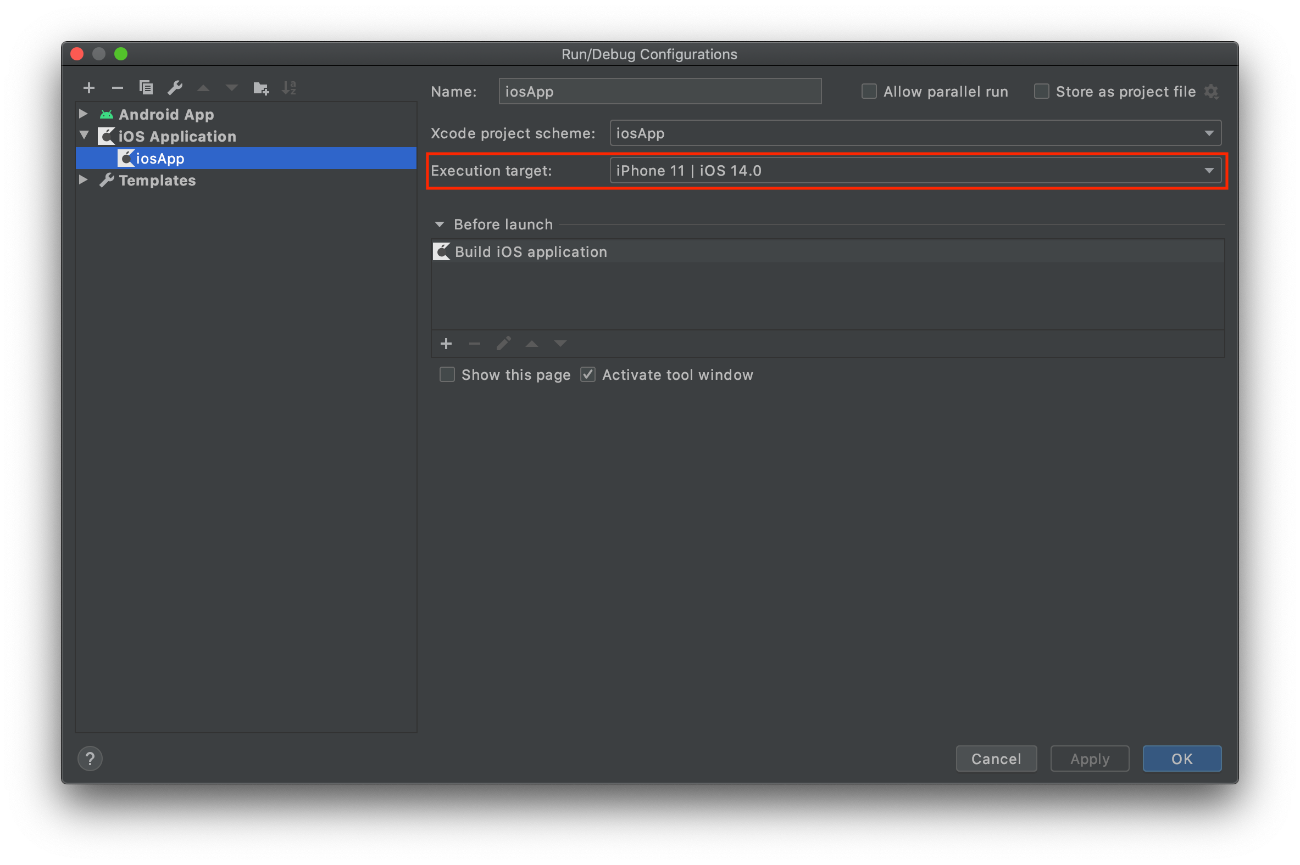Click the iOS Application category icon

[x=107, y=137]
